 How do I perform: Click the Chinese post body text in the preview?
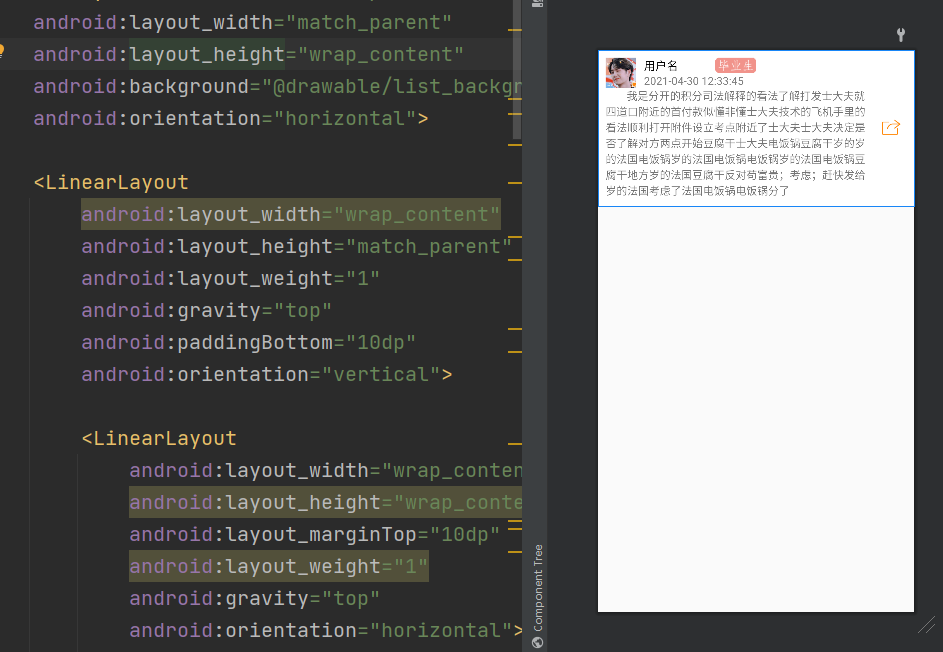pyautogui.click(x=735, y=143)
